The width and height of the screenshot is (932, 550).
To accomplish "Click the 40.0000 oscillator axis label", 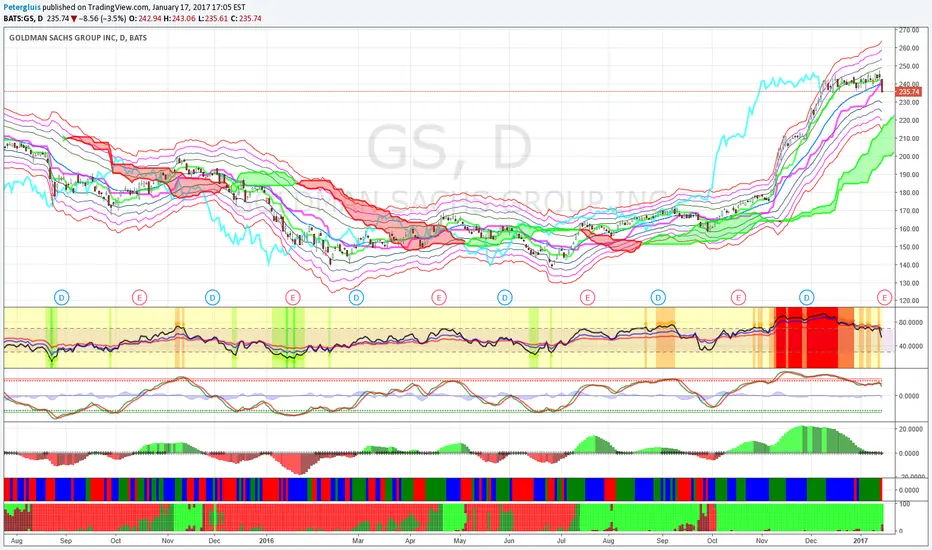I will pos(911,346).
